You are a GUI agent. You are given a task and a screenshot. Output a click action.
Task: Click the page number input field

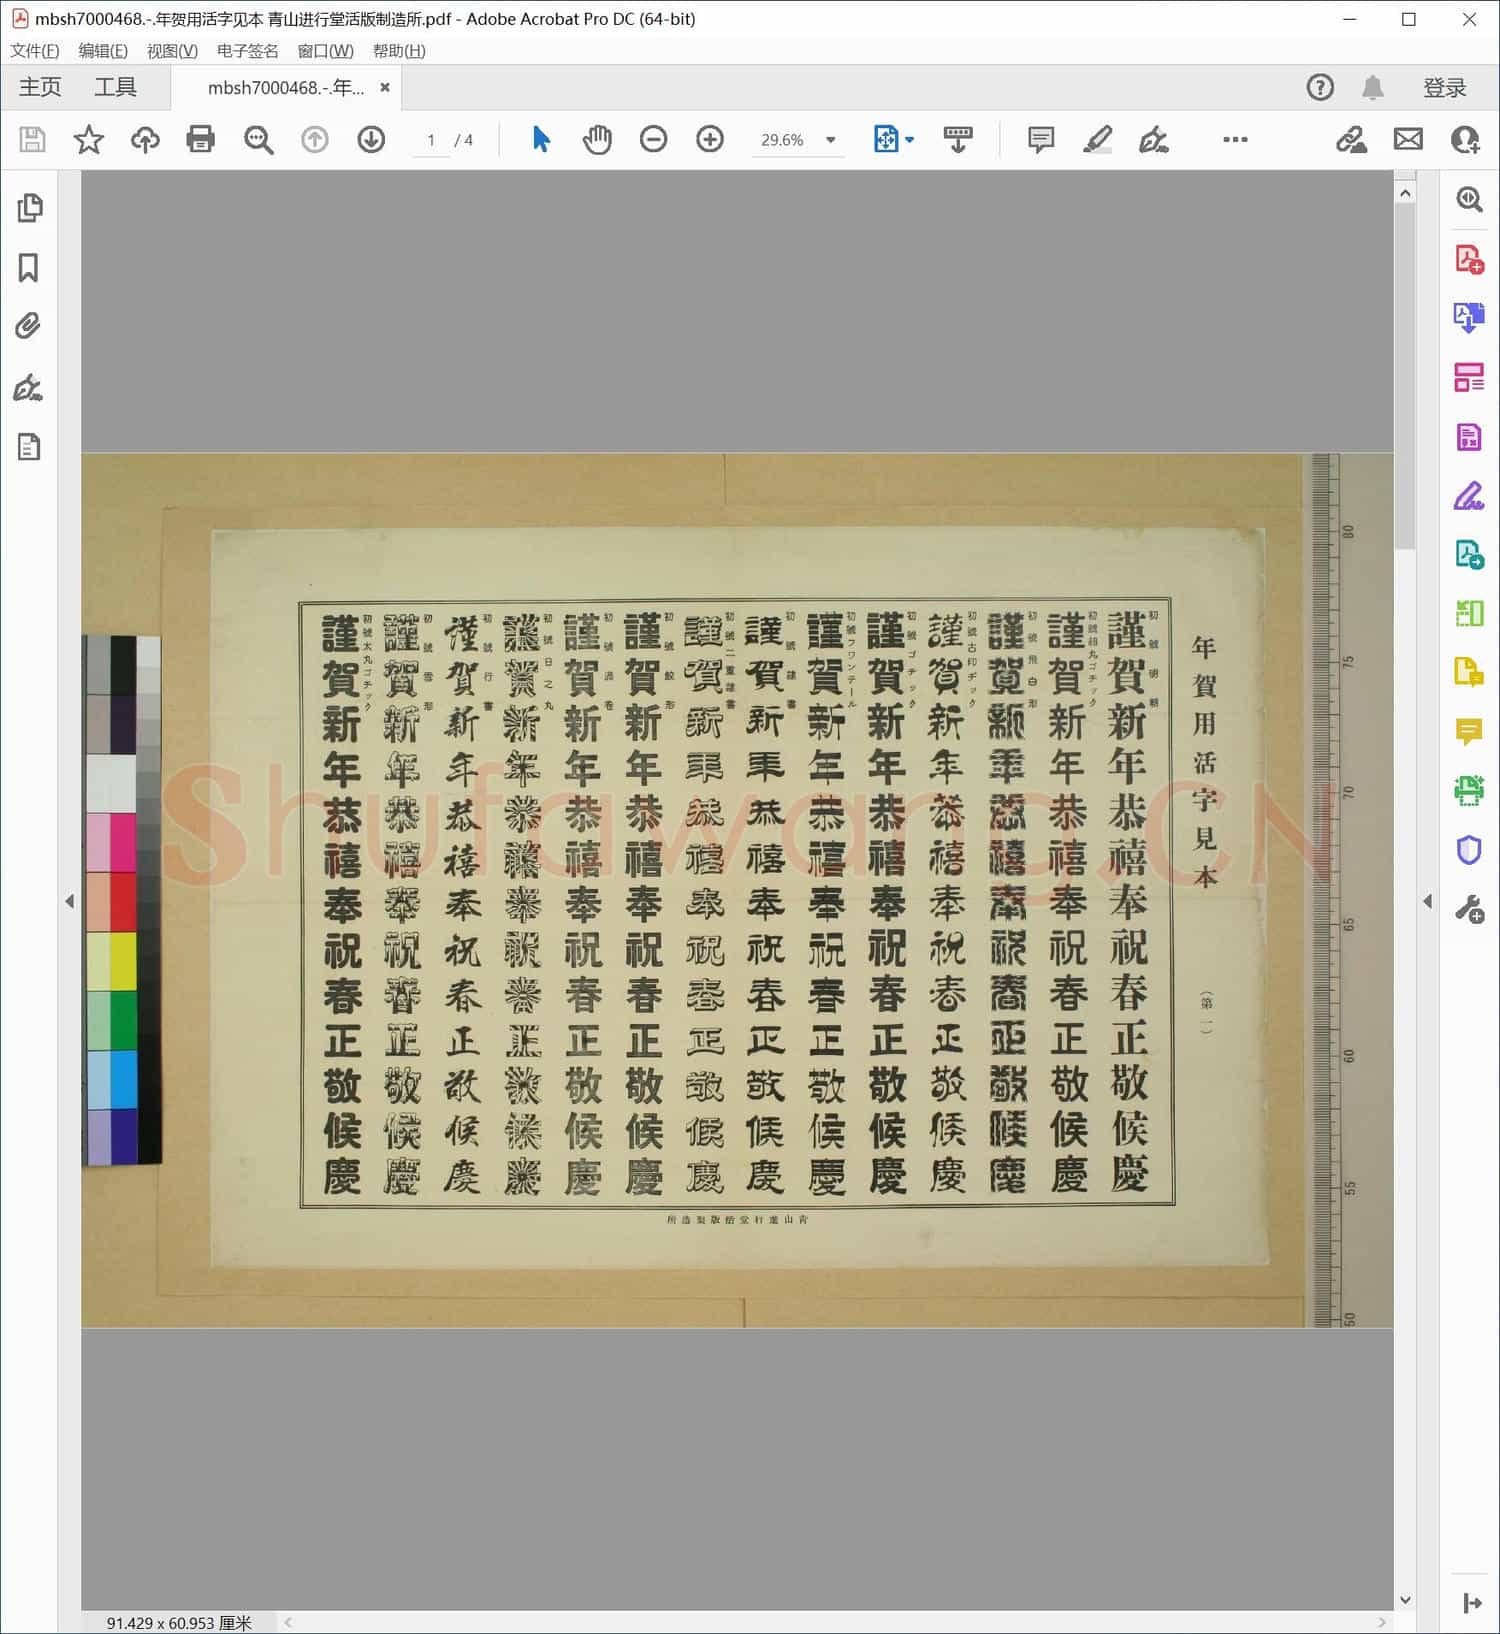431,140
